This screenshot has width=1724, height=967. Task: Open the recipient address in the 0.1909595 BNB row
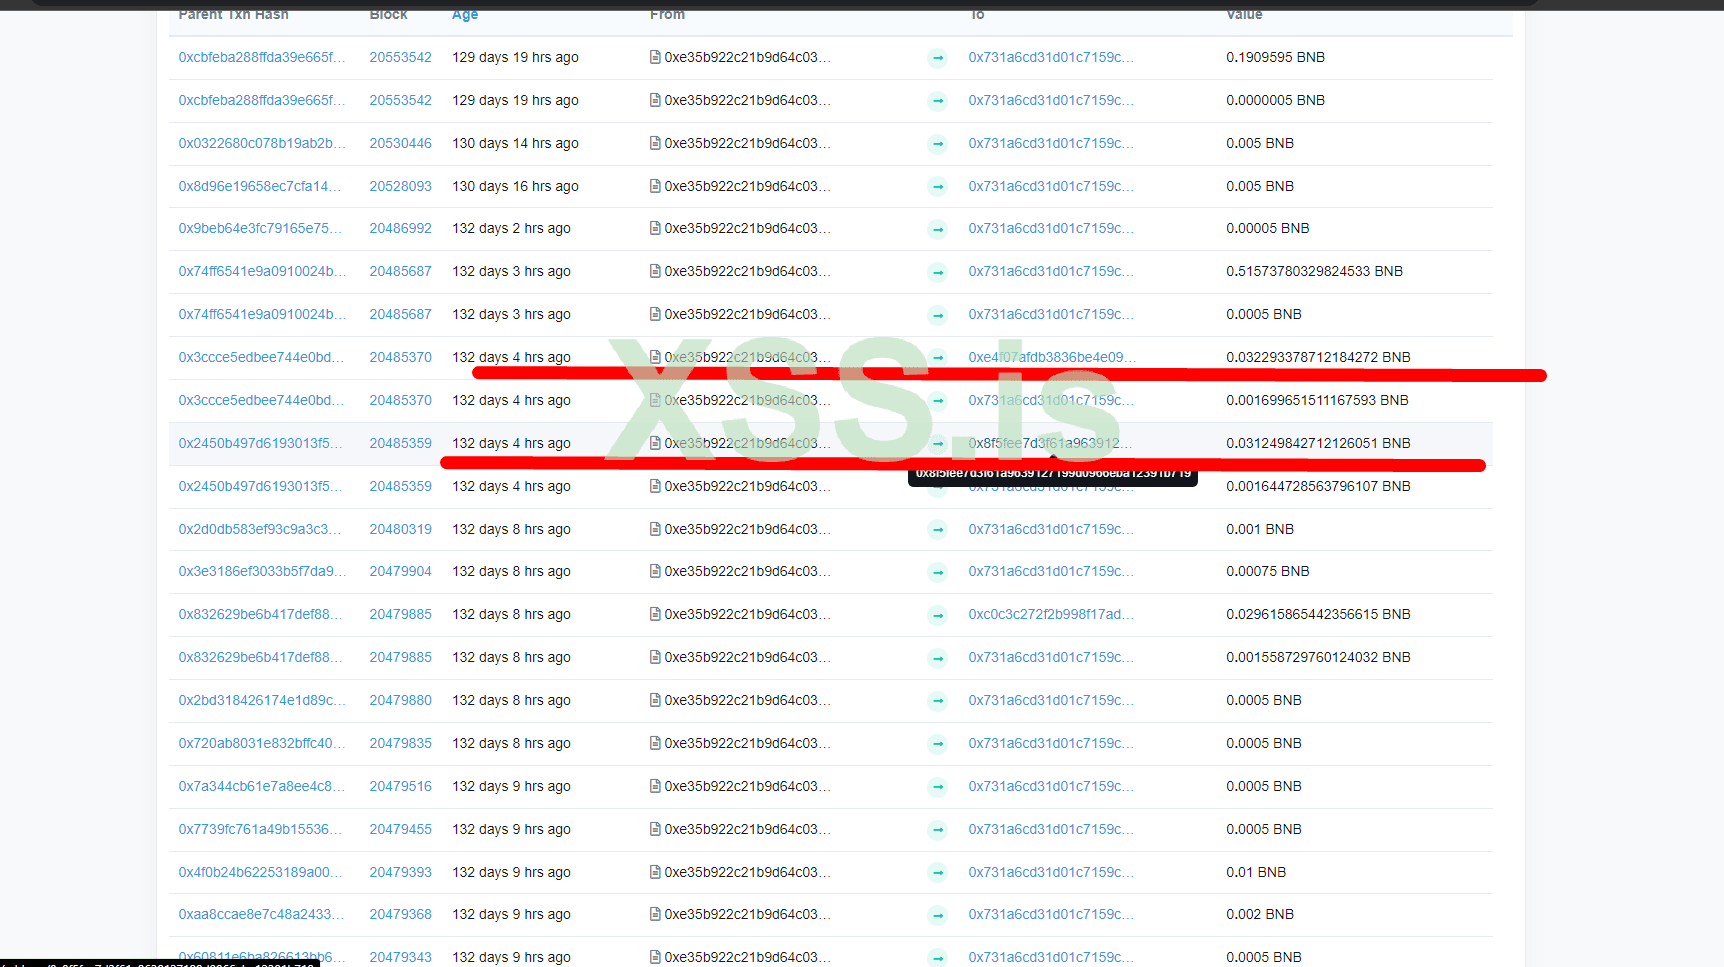(1051, 57)
